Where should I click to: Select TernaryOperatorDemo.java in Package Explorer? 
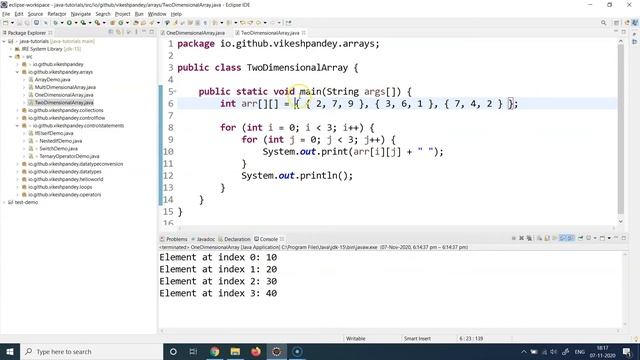pyautogui.click(x=69, y=156)
